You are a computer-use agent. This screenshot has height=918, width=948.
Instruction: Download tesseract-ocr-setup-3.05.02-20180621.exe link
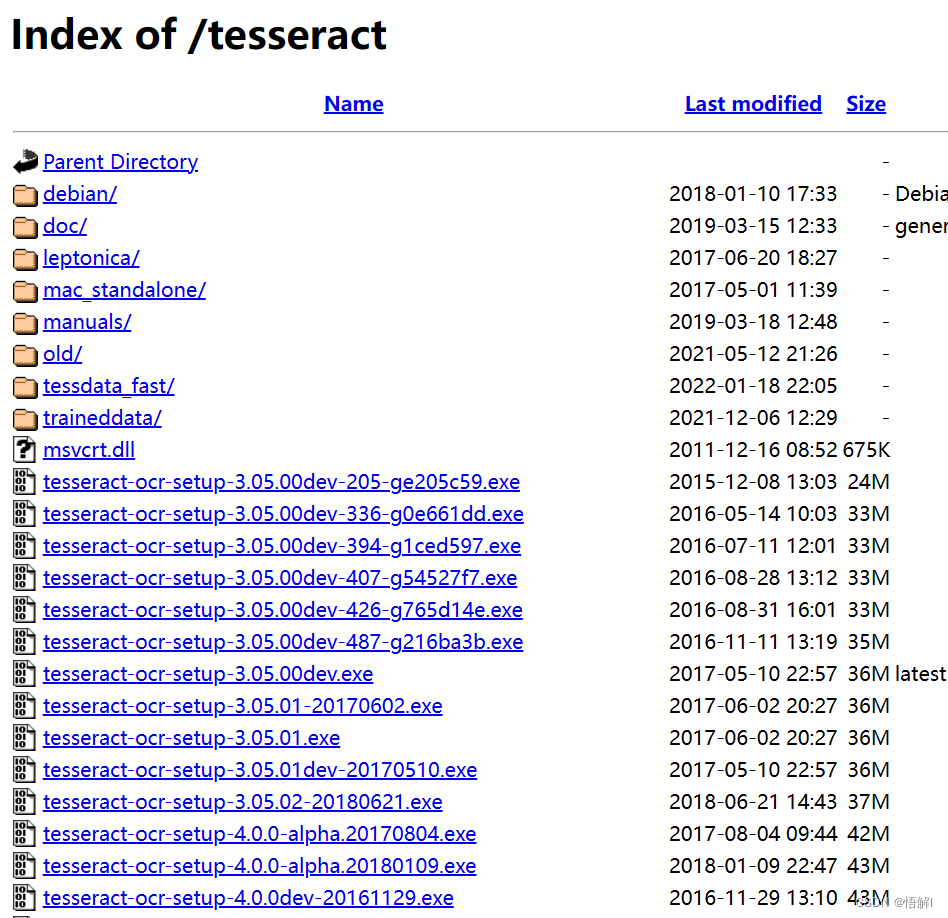[243, 803]
